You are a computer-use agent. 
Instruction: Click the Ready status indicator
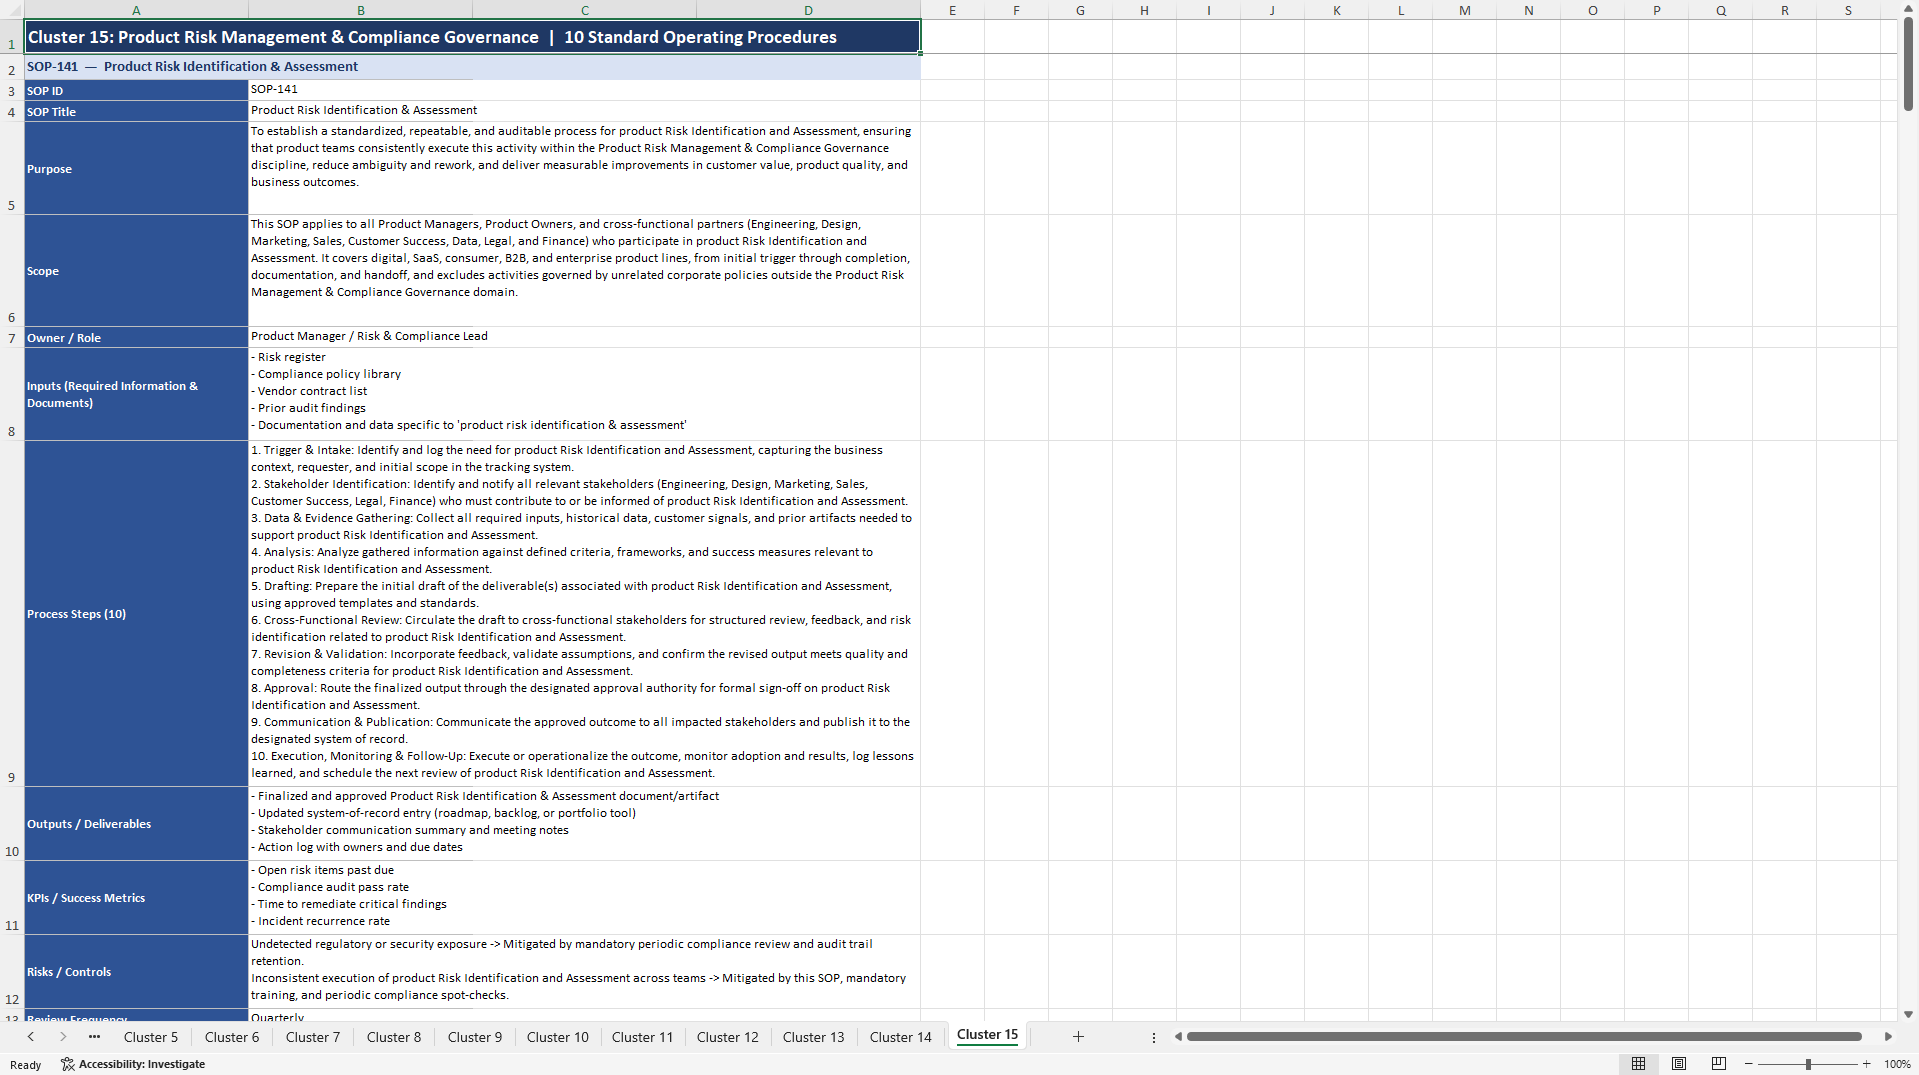[26, 1064]
